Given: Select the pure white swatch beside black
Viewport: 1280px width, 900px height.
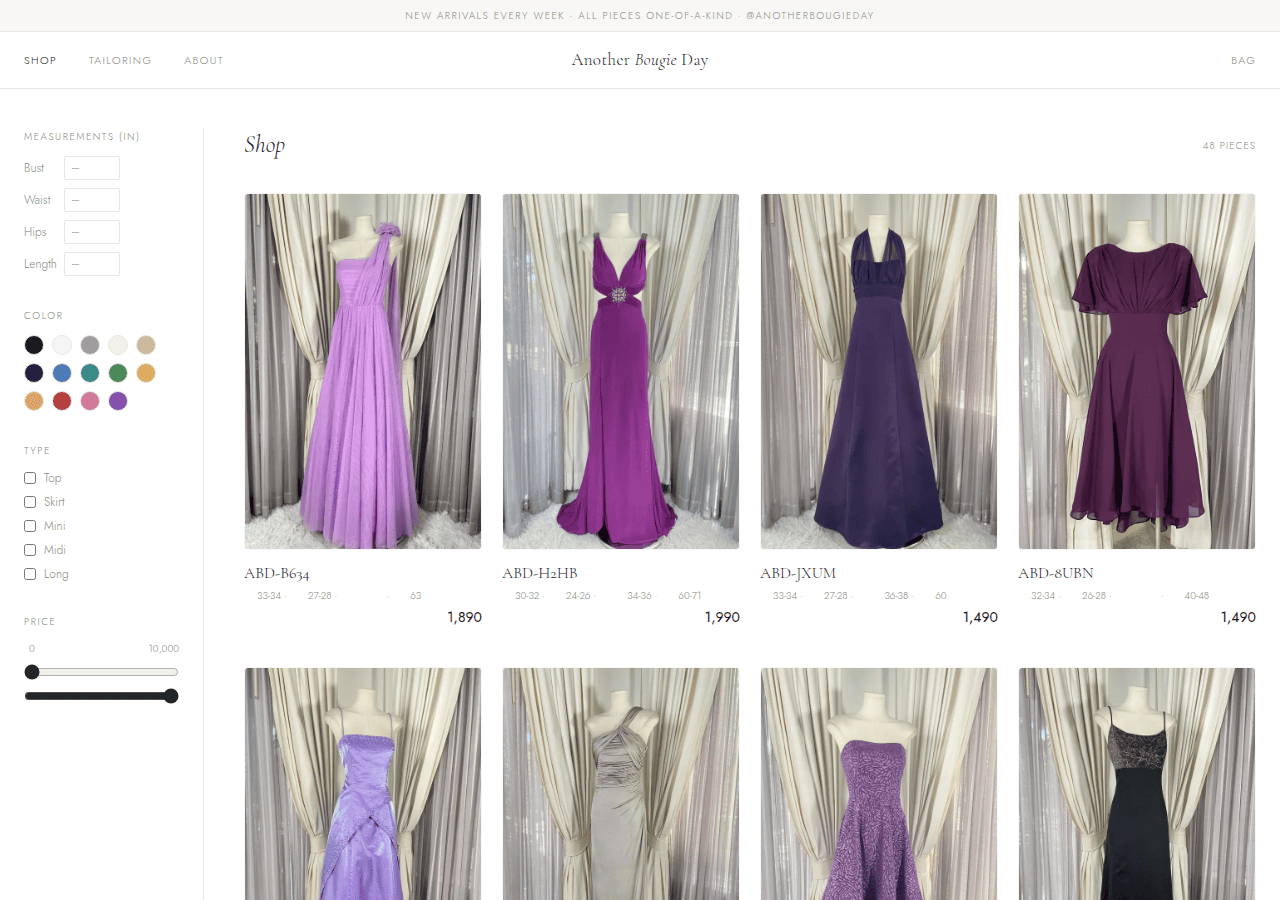Looking at the screenshot, I should click(62, 345).
